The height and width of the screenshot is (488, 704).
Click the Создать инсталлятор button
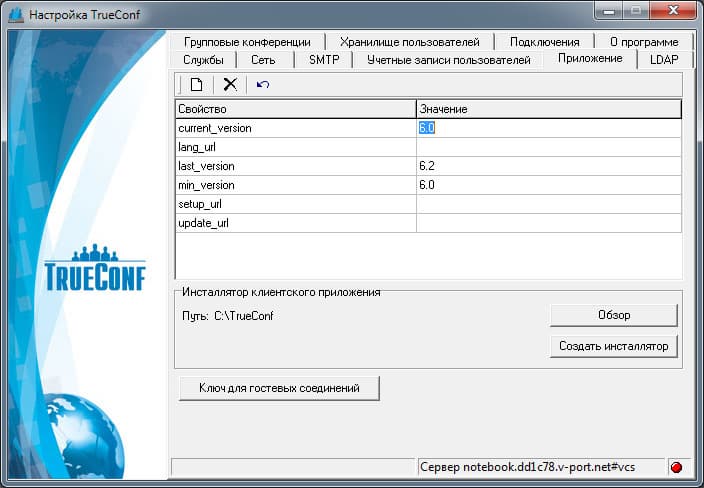point(614,346)
